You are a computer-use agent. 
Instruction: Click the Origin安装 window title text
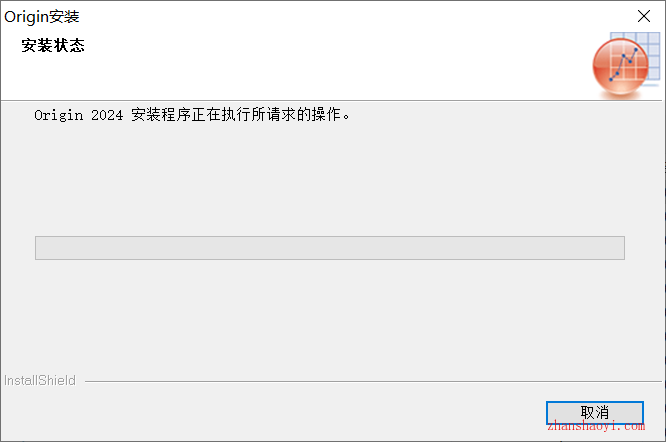pos(42,17)
